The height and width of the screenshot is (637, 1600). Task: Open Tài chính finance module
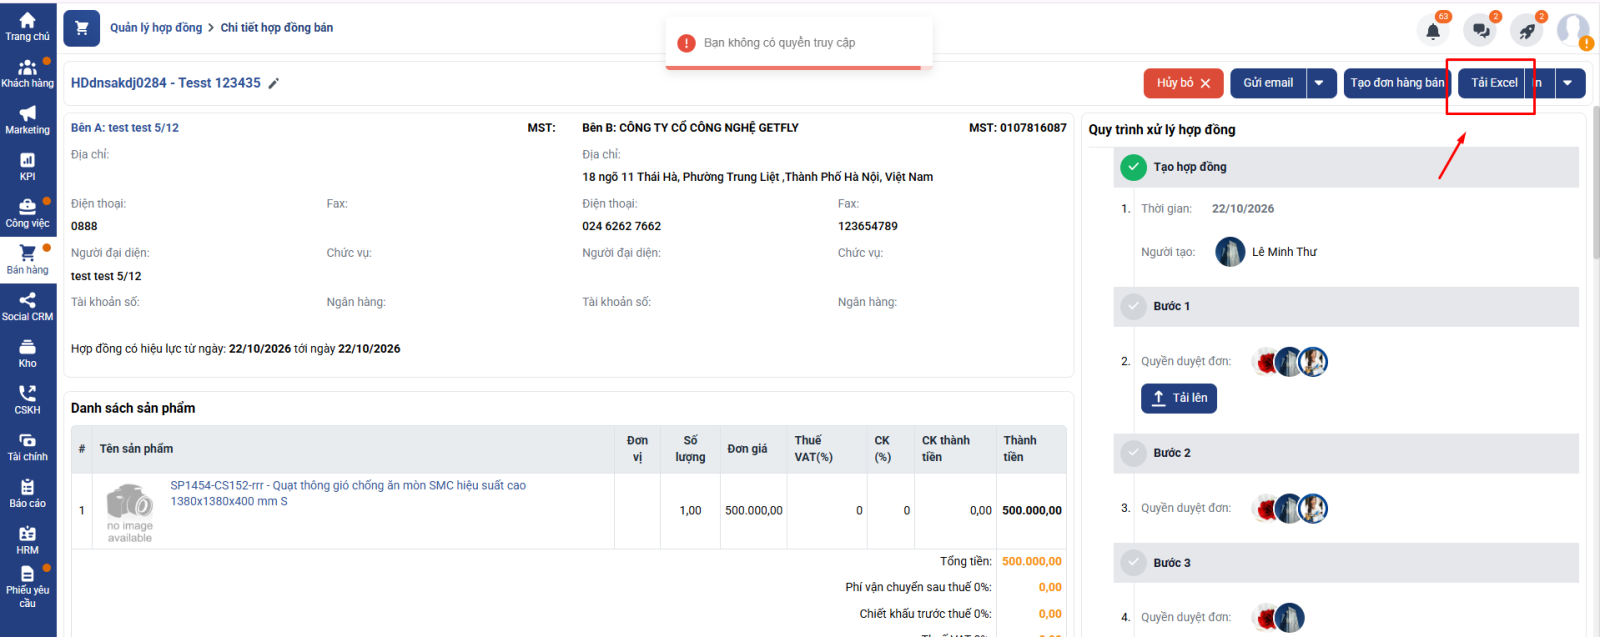pyautogui.click(x=27, y=447)
